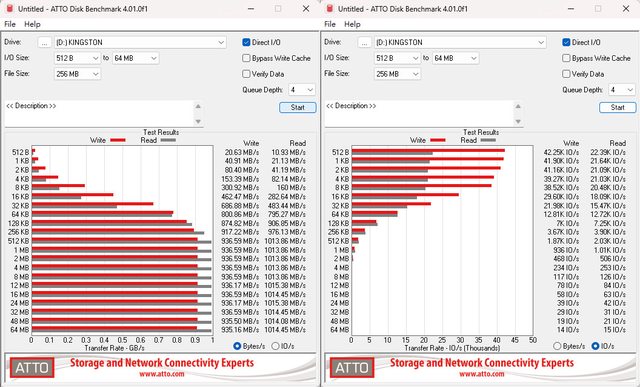The height and width of the screenshot is (387, 640).
Task: Click the ATTO logo in right banner
Action: point(352,367)
